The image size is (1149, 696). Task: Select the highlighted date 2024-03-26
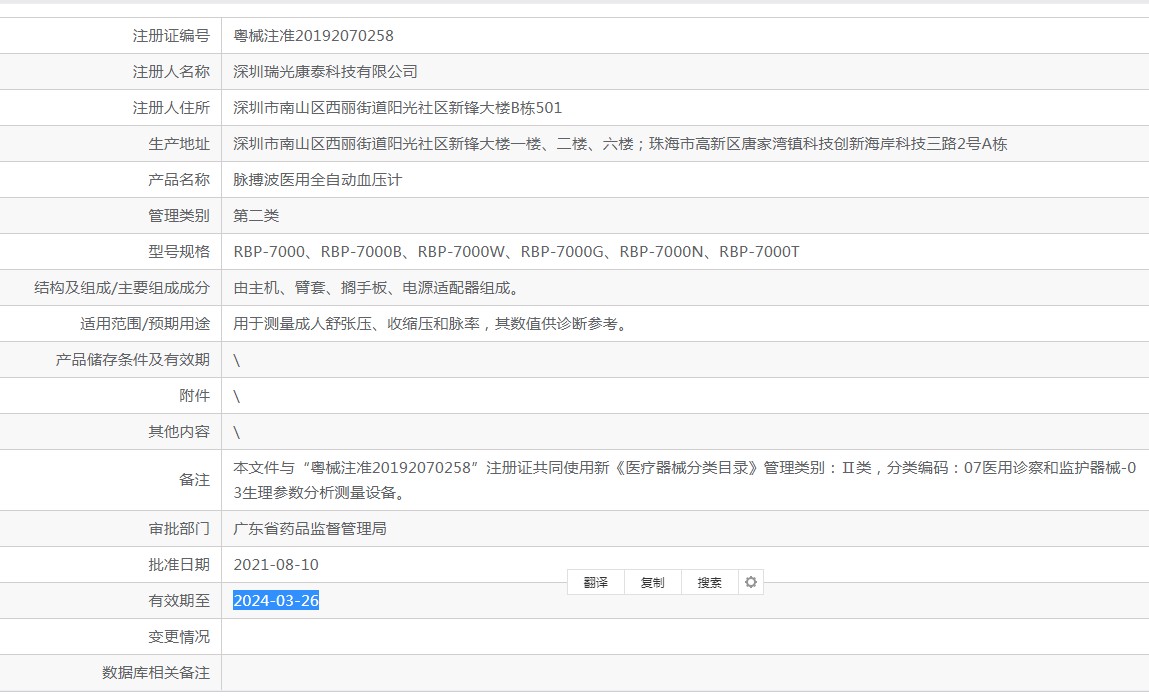pos(276,601)
